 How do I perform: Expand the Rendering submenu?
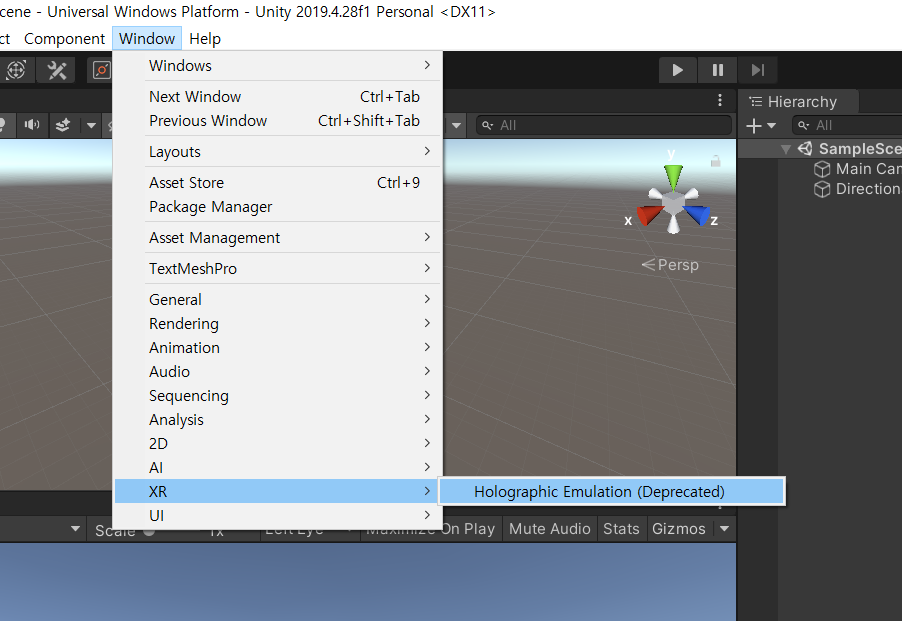click(278, 324)
